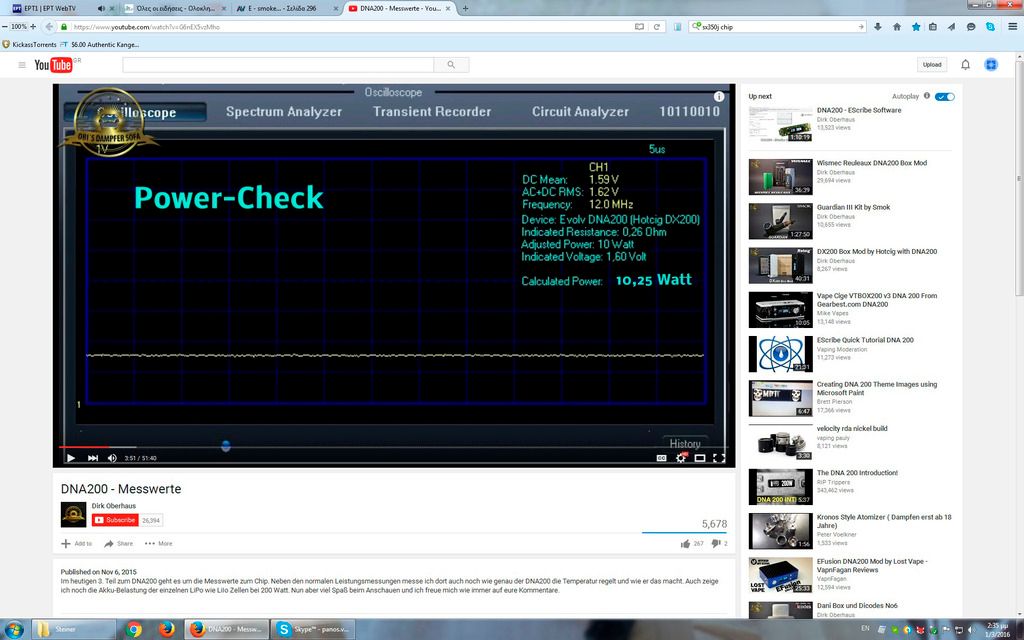This screenshot has width=1024, height=640.
Task: Toggle closed captions on the player
Action: tap(661, 458)
